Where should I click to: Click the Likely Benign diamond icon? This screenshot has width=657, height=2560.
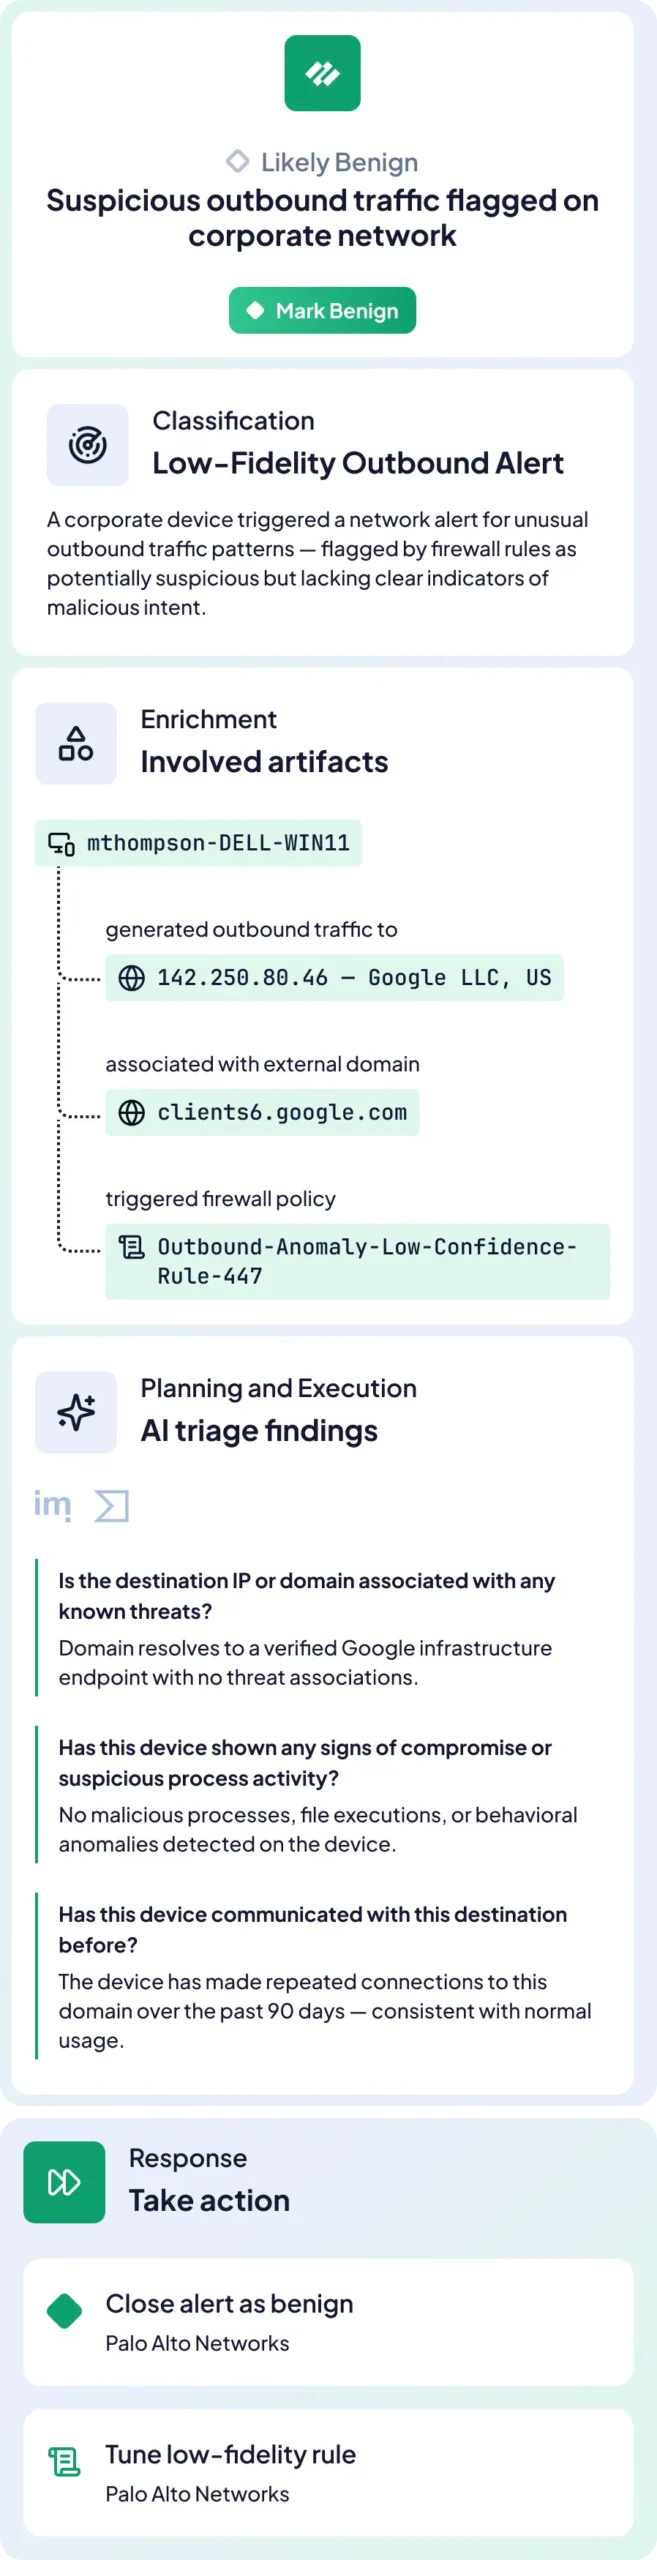(x=237, y=161)
